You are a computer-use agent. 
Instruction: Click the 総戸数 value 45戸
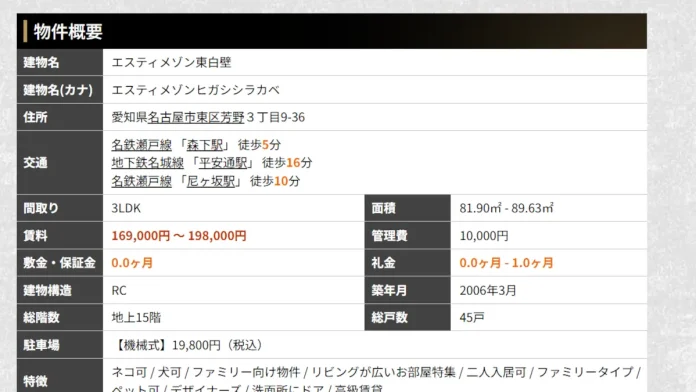[x=472, y=317]
